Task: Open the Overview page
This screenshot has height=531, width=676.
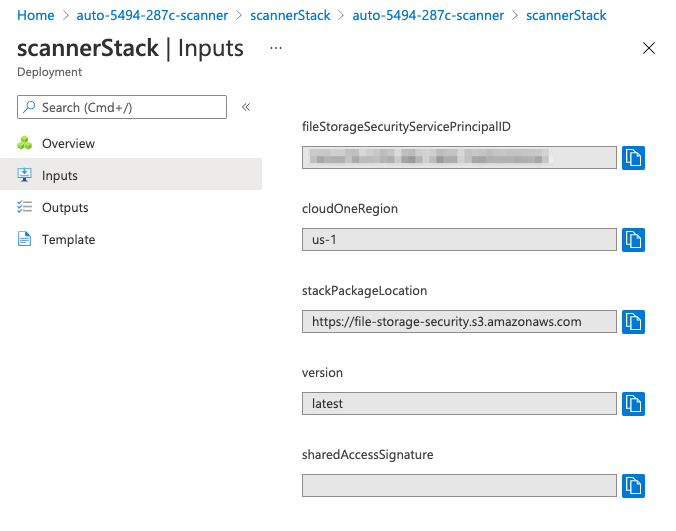Action: click(68, 144)
